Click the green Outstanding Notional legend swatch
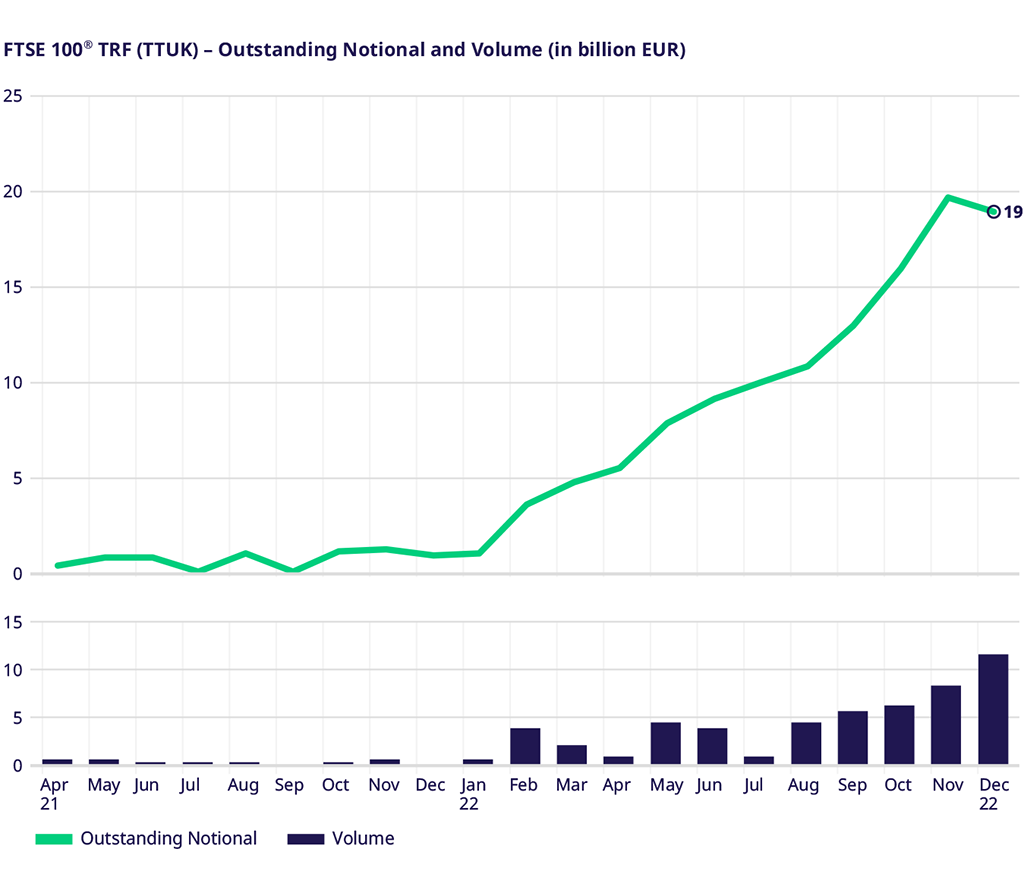This screenshot has width=1024, height=896. pos(54,839)
